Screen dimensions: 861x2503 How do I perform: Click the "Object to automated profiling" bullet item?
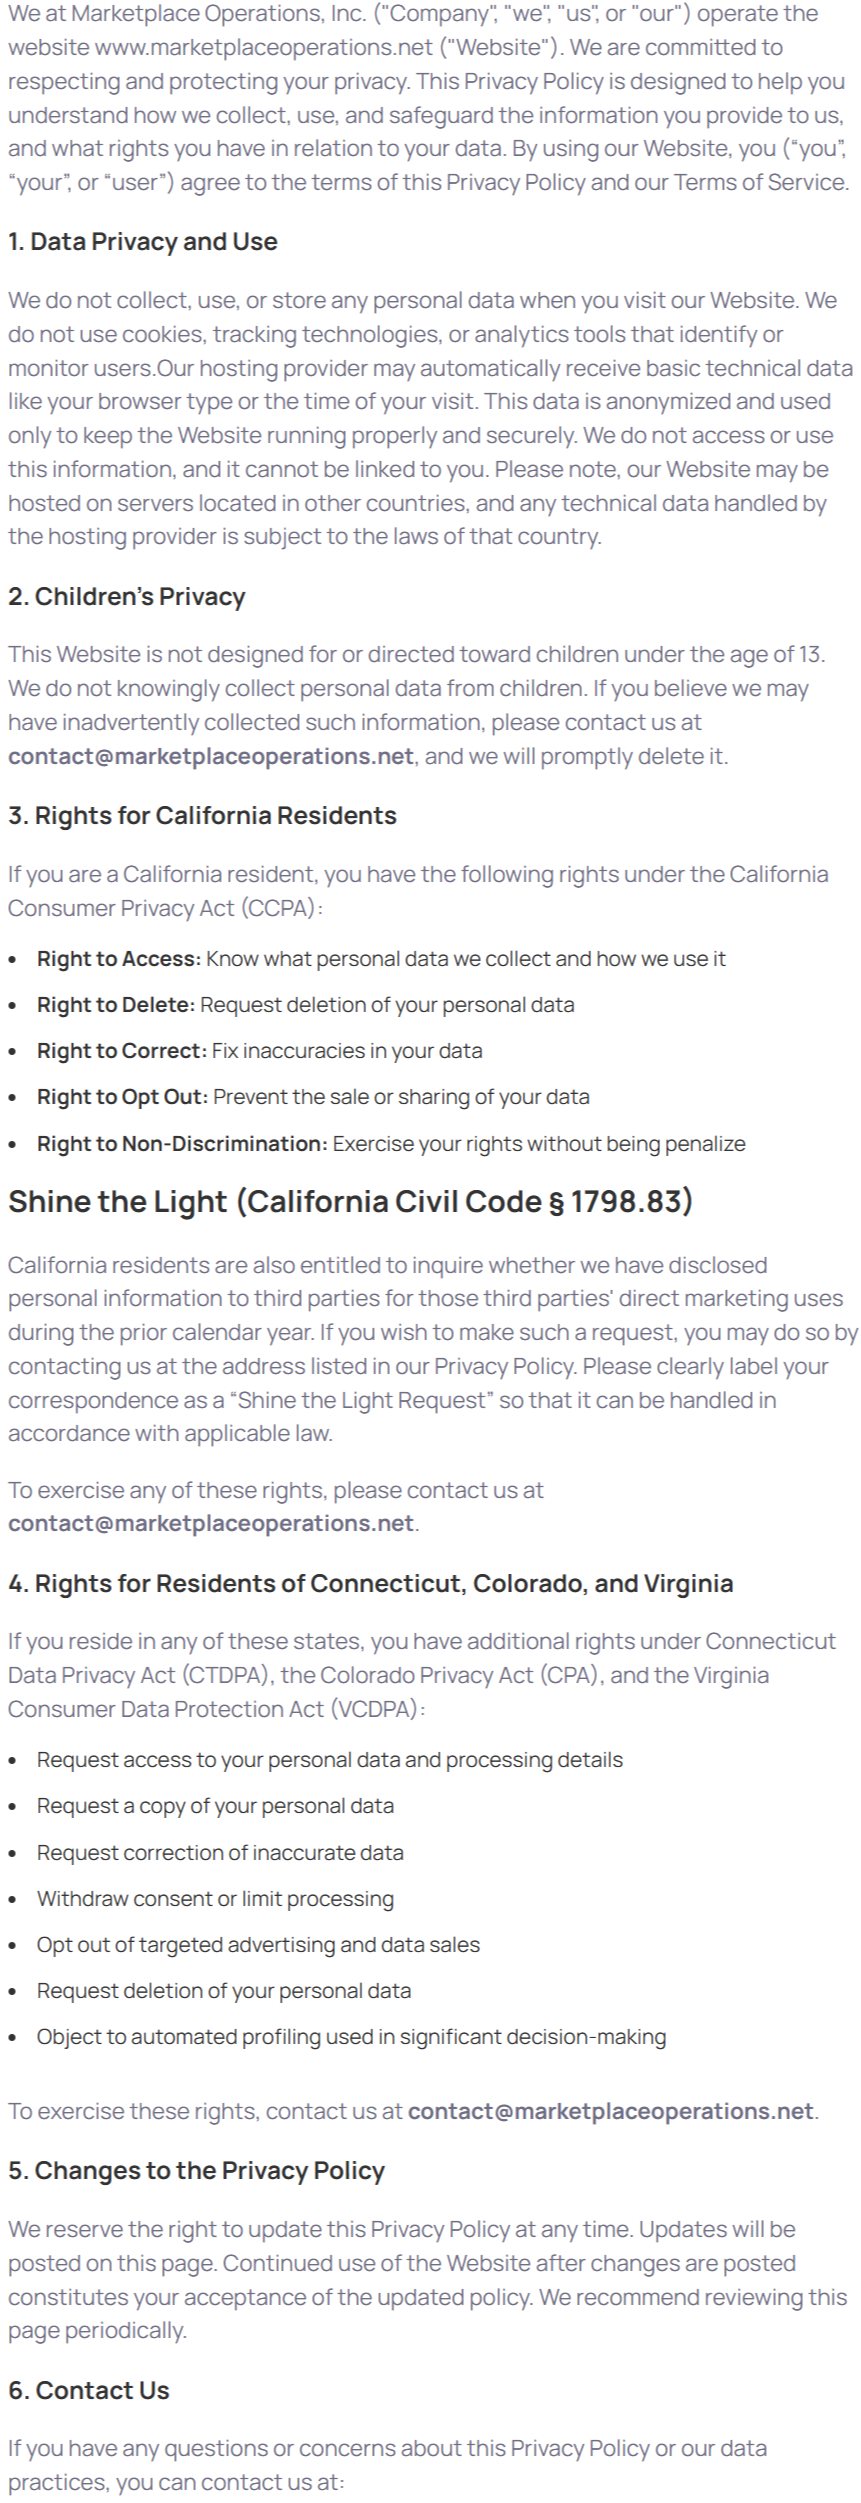(x=351, y=2037)
